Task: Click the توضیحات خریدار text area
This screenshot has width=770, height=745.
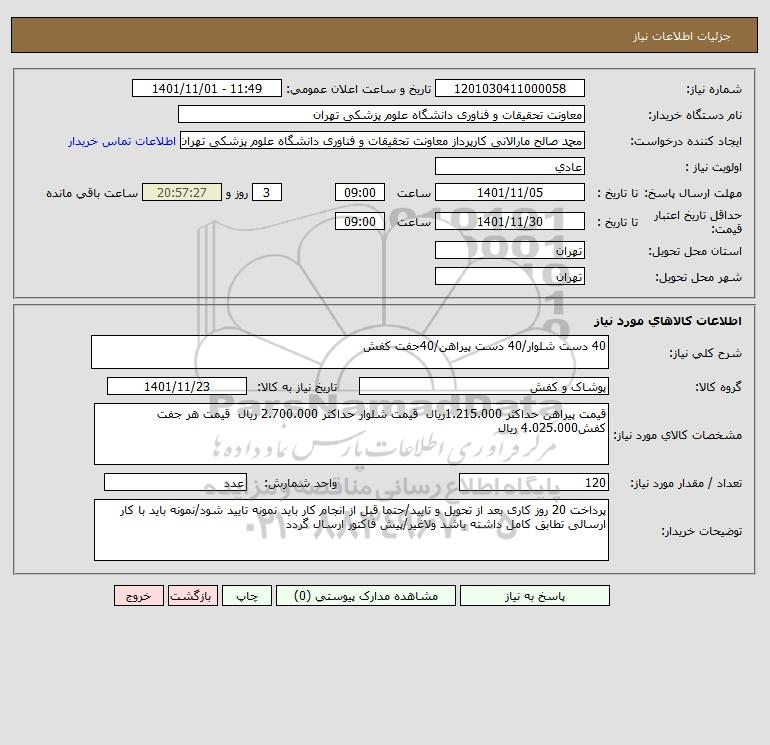Action: (x=351, y=530)
